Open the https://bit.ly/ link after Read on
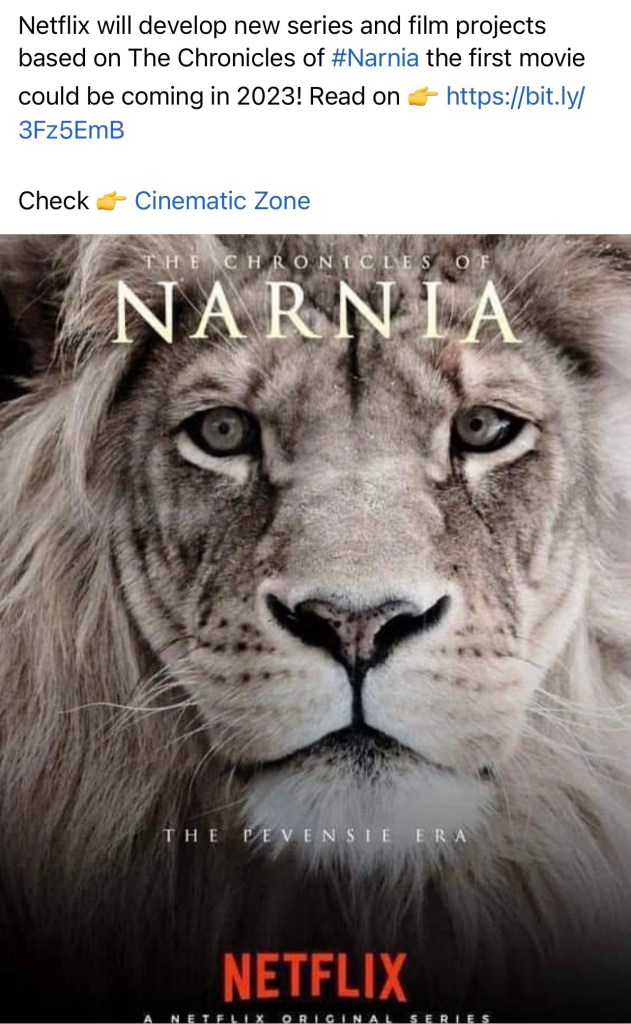The width and height of the screenshot is (631, 1024). (x=515, y=97)
